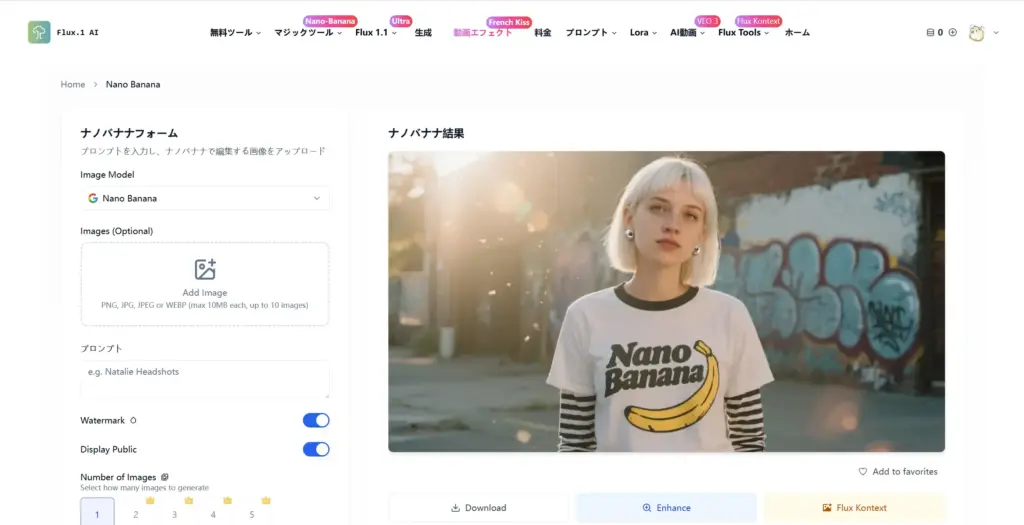This screenshot has height=525, width=1024.
Task: Click the Nano Banana breadcrumb
Action: [133, 84]
